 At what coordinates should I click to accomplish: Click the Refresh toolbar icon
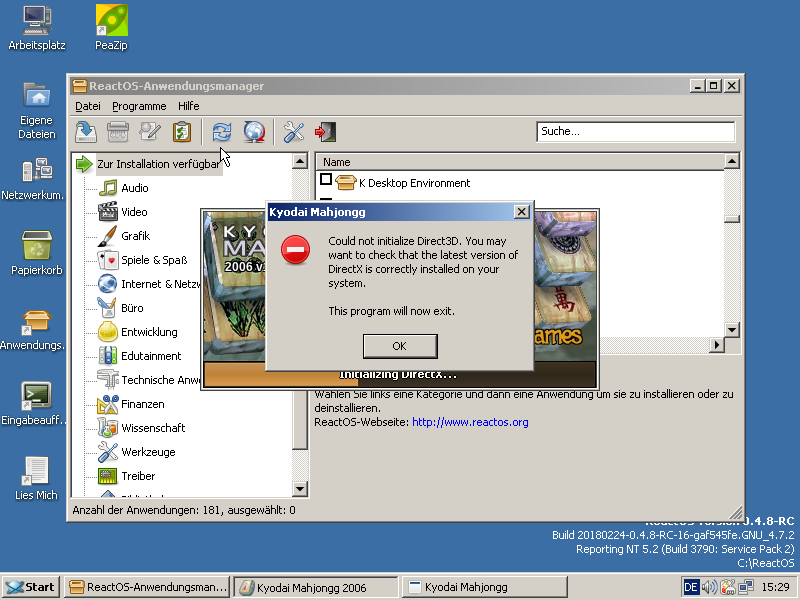tap(222, 132)
